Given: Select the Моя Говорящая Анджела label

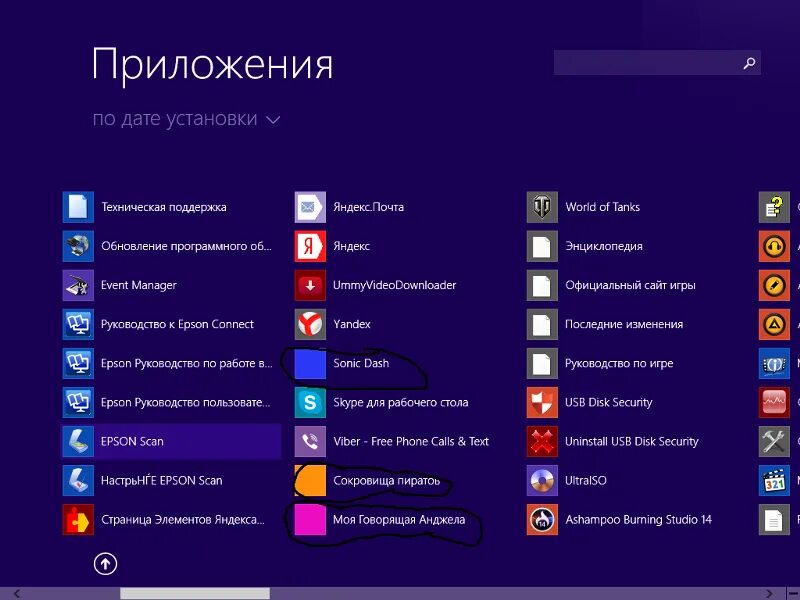Looking at the screenshot, I should (399, 519).
